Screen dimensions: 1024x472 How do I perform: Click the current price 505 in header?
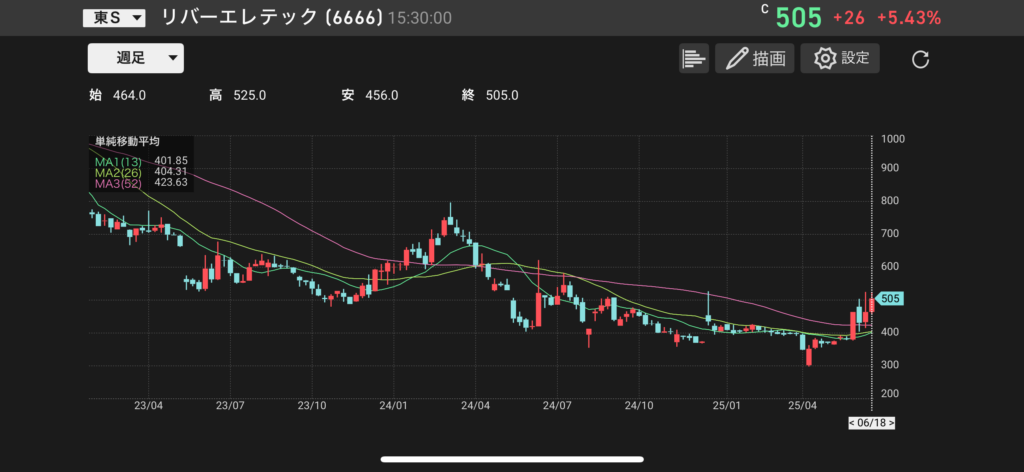coord(798,18)
